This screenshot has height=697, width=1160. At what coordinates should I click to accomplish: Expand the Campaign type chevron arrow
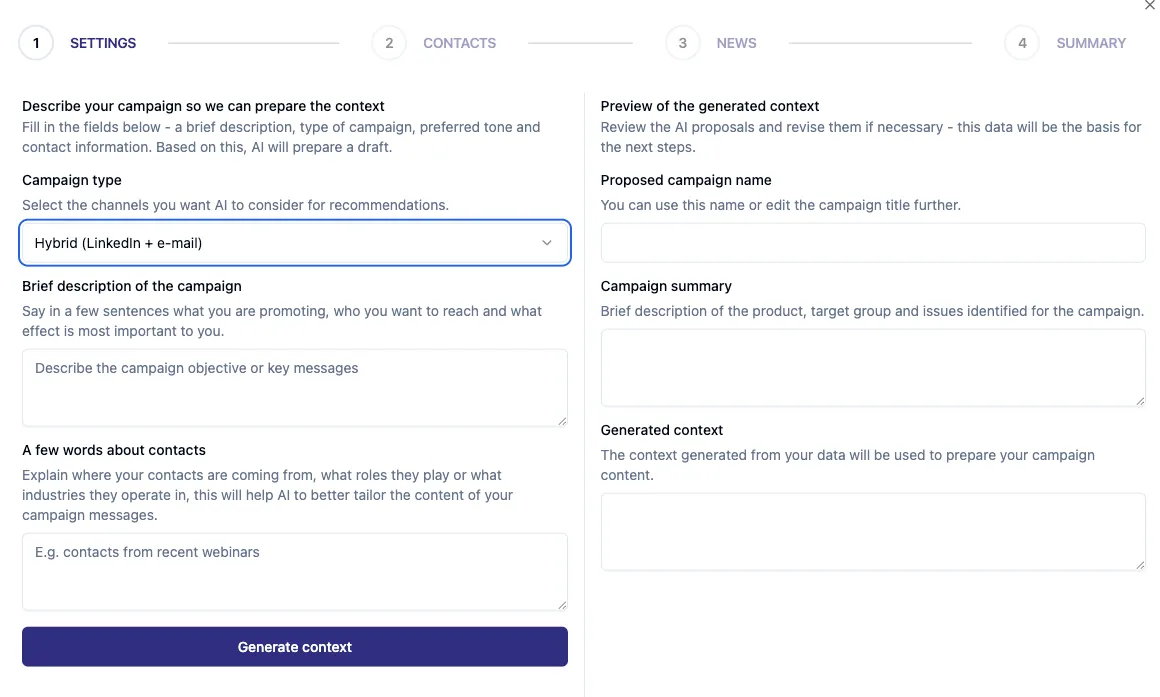[547, 243]
